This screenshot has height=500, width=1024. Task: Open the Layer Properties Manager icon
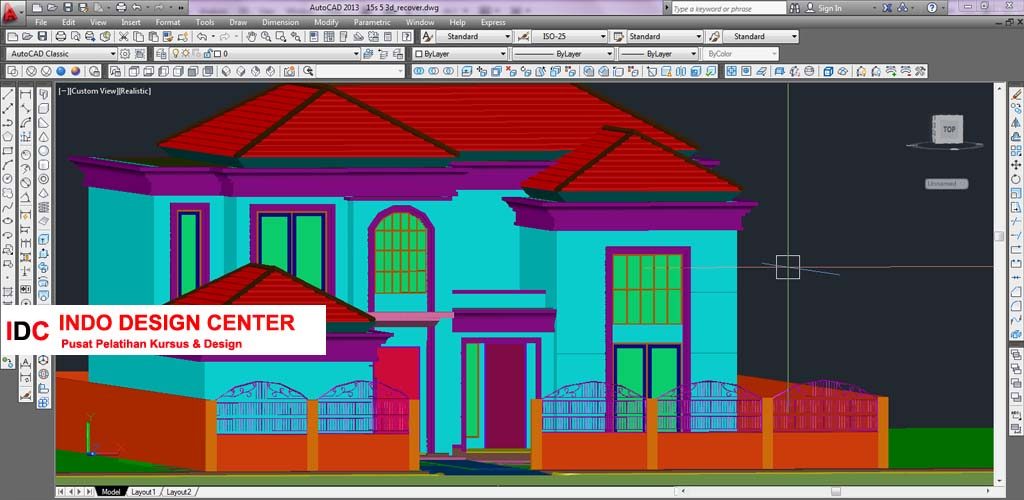(x=161, y=54)
